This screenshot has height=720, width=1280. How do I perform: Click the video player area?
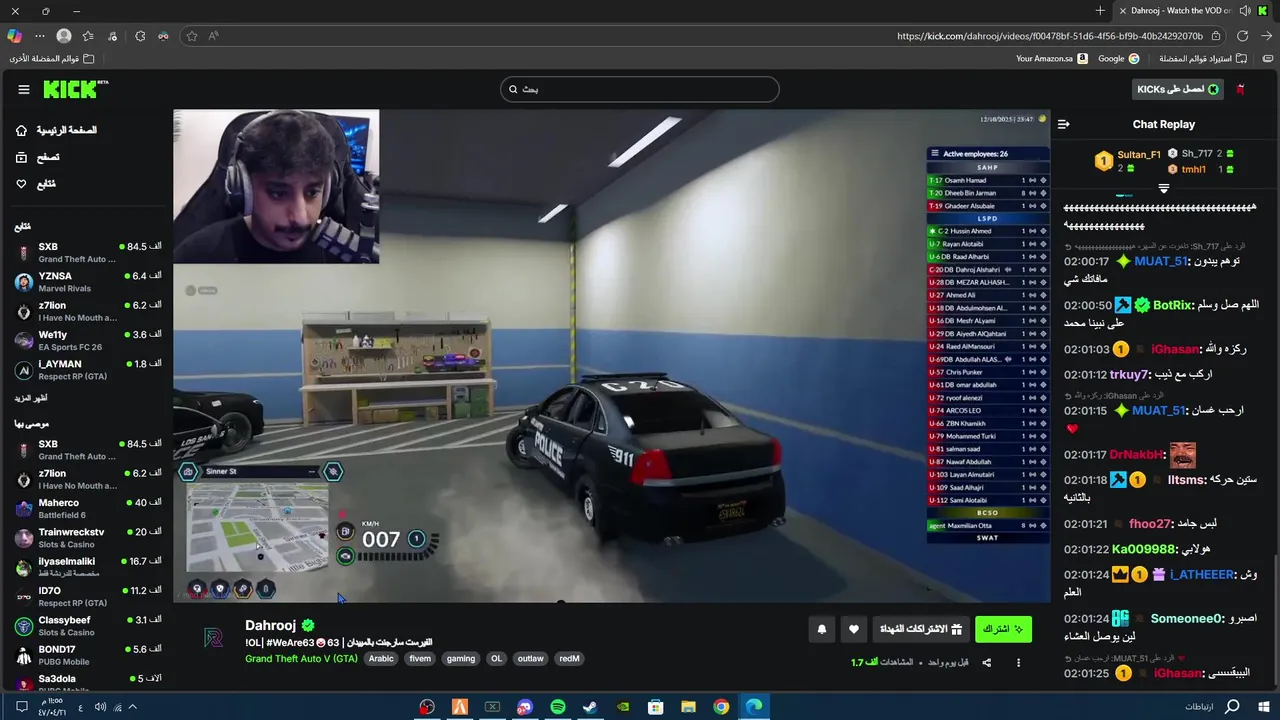(x=611, y=356)
